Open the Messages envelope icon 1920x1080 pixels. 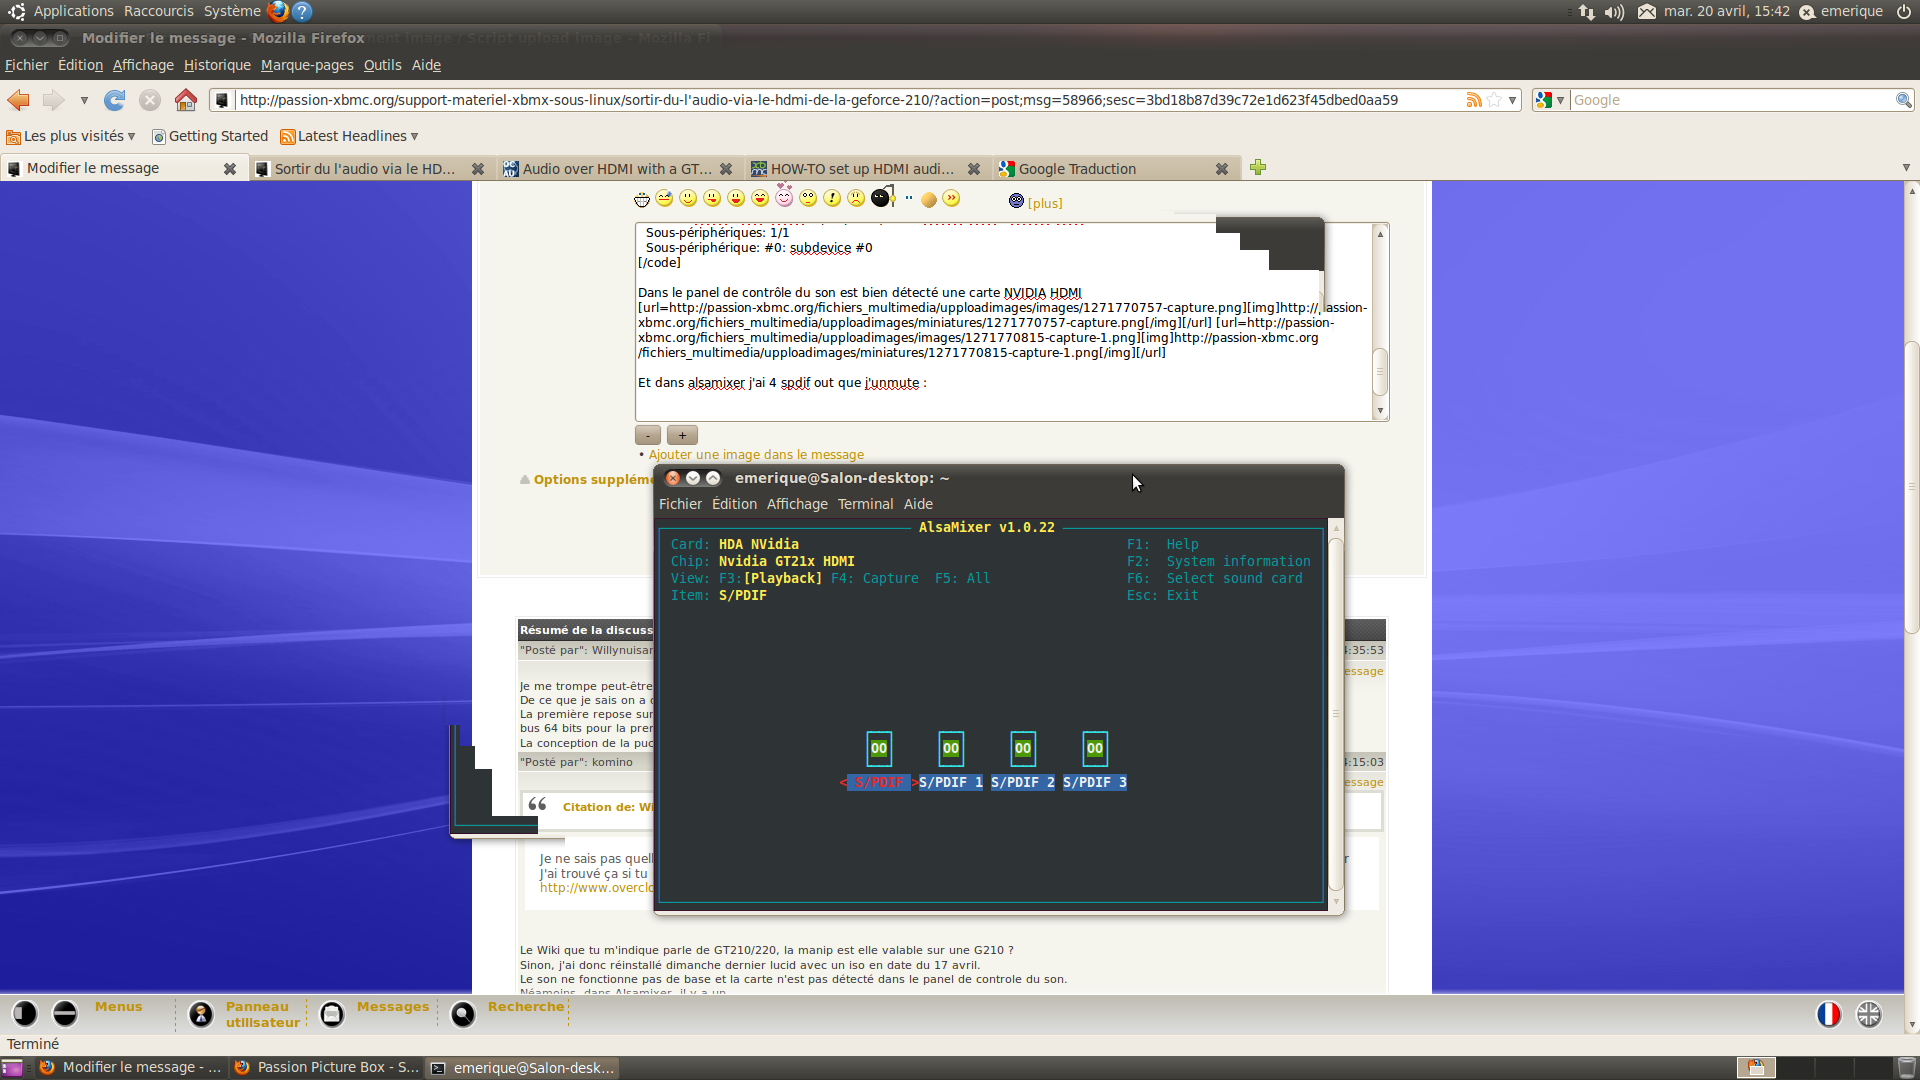[x=332, y=1015]
